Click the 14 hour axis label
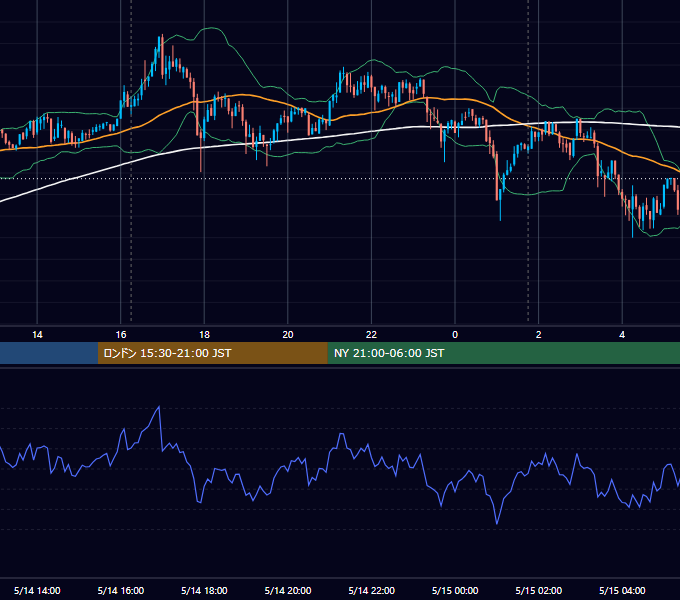This screenshot has height=600, width=680. pos(37,335)
